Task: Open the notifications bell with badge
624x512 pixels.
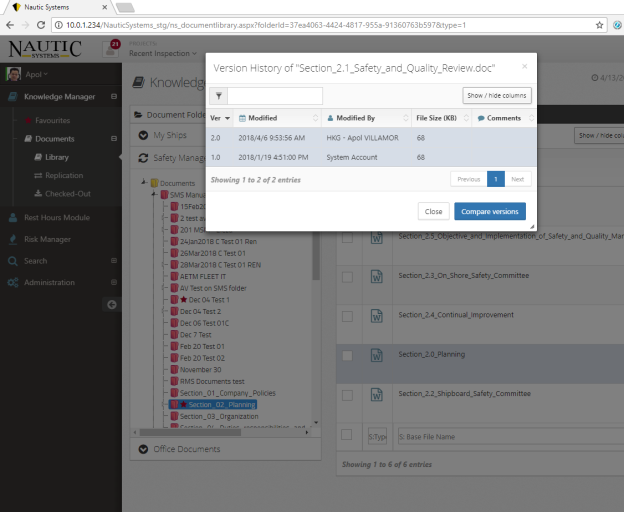Action: (112, 48)
